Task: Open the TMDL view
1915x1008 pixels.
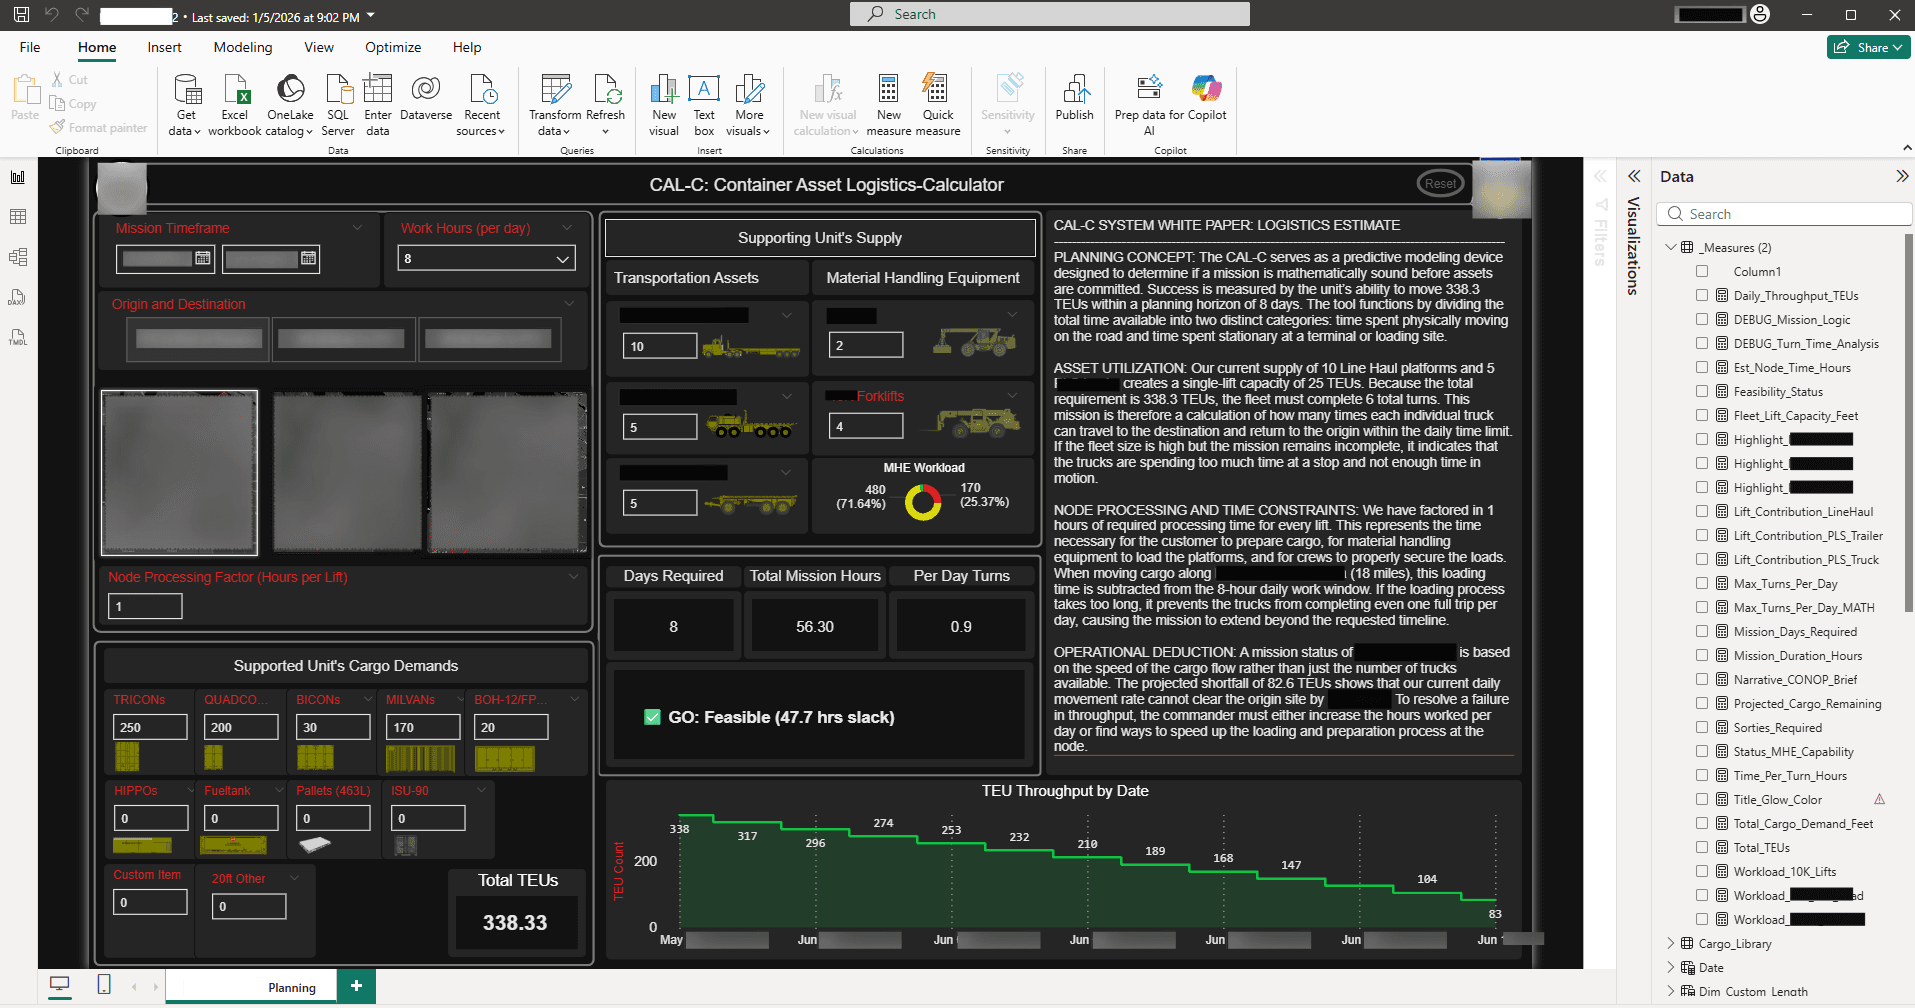Action: (17, 337)
